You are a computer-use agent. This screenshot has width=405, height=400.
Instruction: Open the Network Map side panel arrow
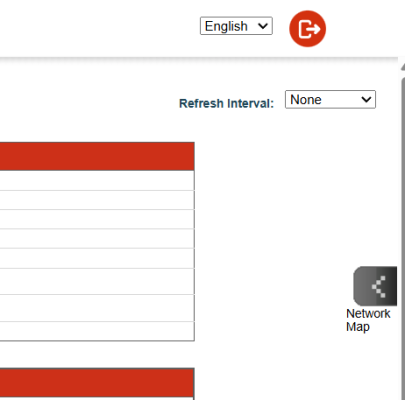click(375, 286)
